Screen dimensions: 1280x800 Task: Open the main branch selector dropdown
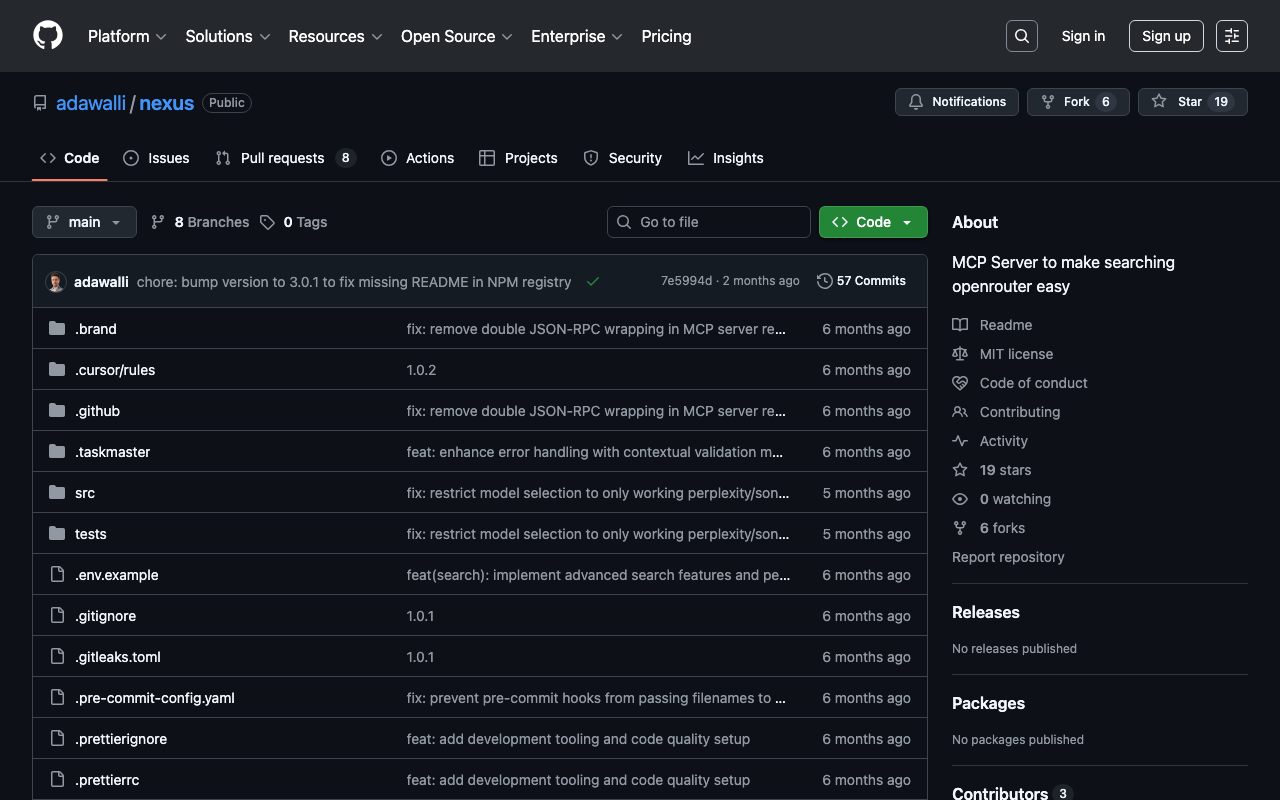point(84,222)
